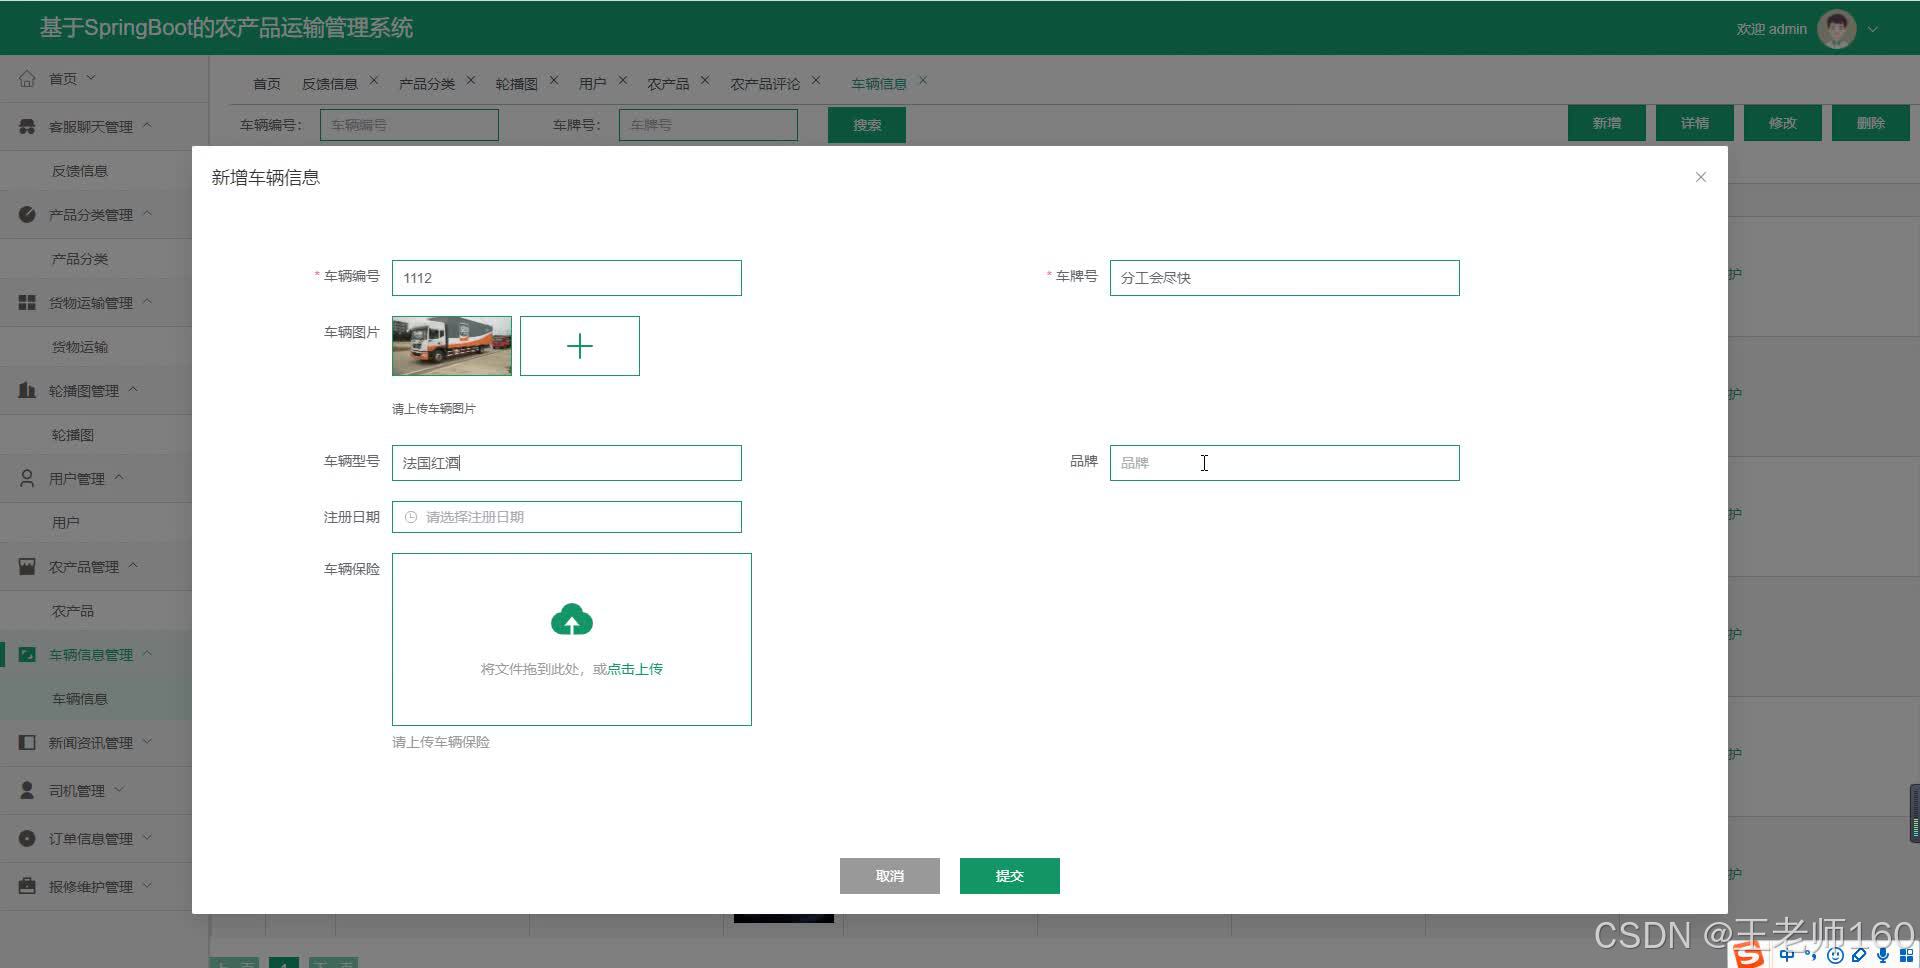Click the 品牌 input field
This screenshot has width=1920, height=968.
pos(1285,463)
